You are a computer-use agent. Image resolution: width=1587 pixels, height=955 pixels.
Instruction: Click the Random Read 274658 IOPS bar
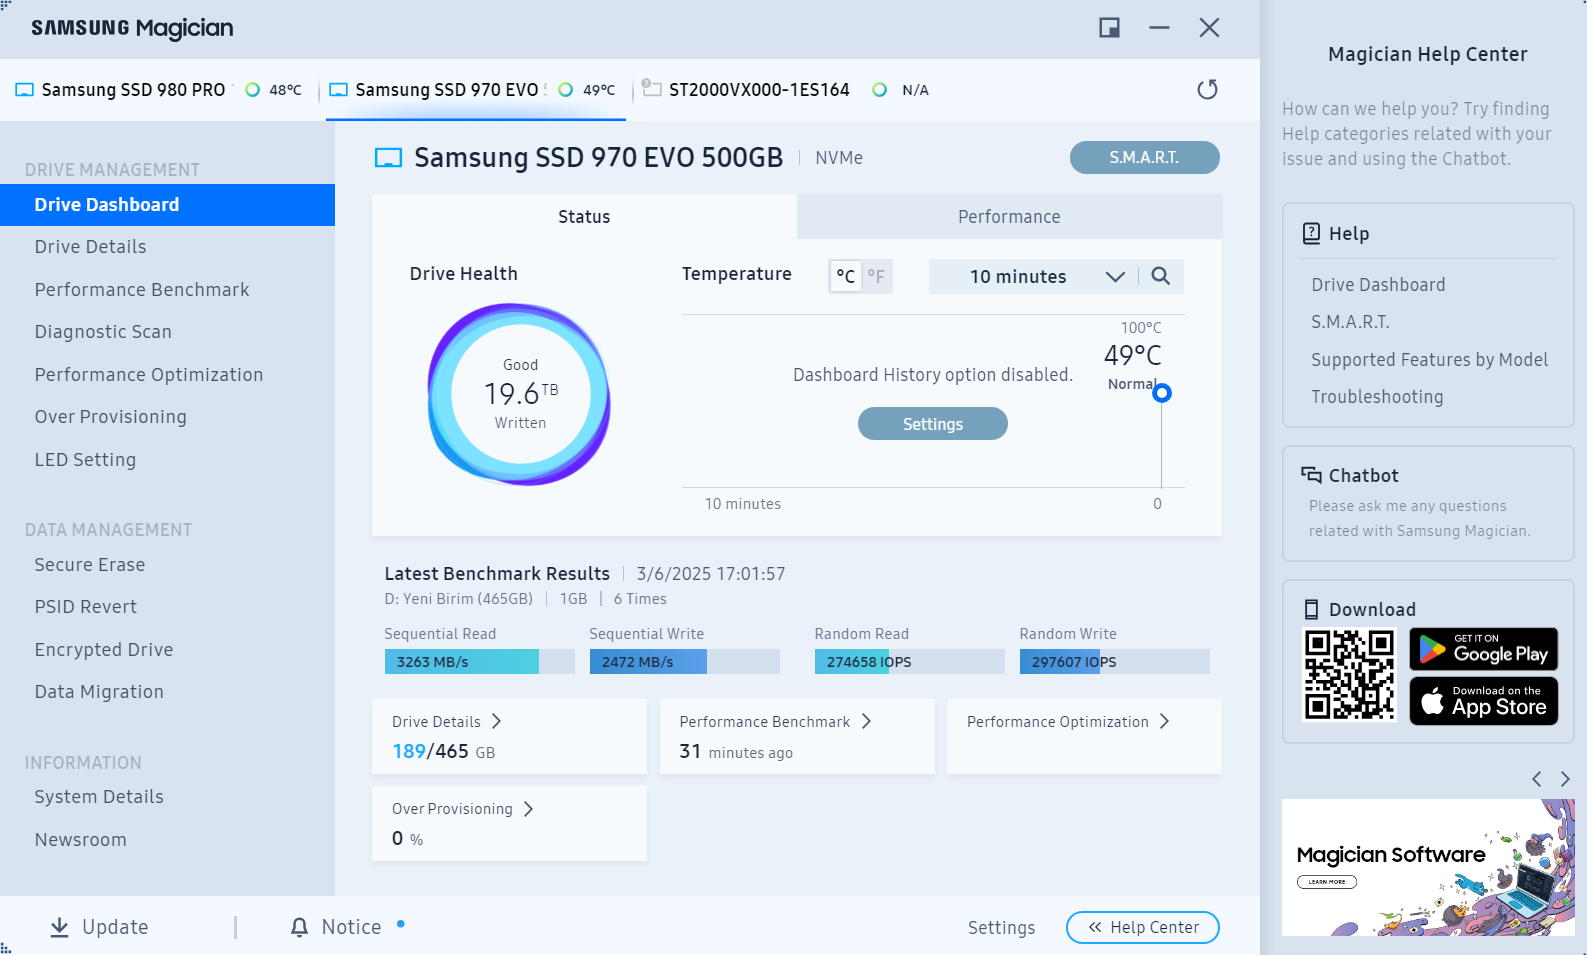(x=909, y=662)
